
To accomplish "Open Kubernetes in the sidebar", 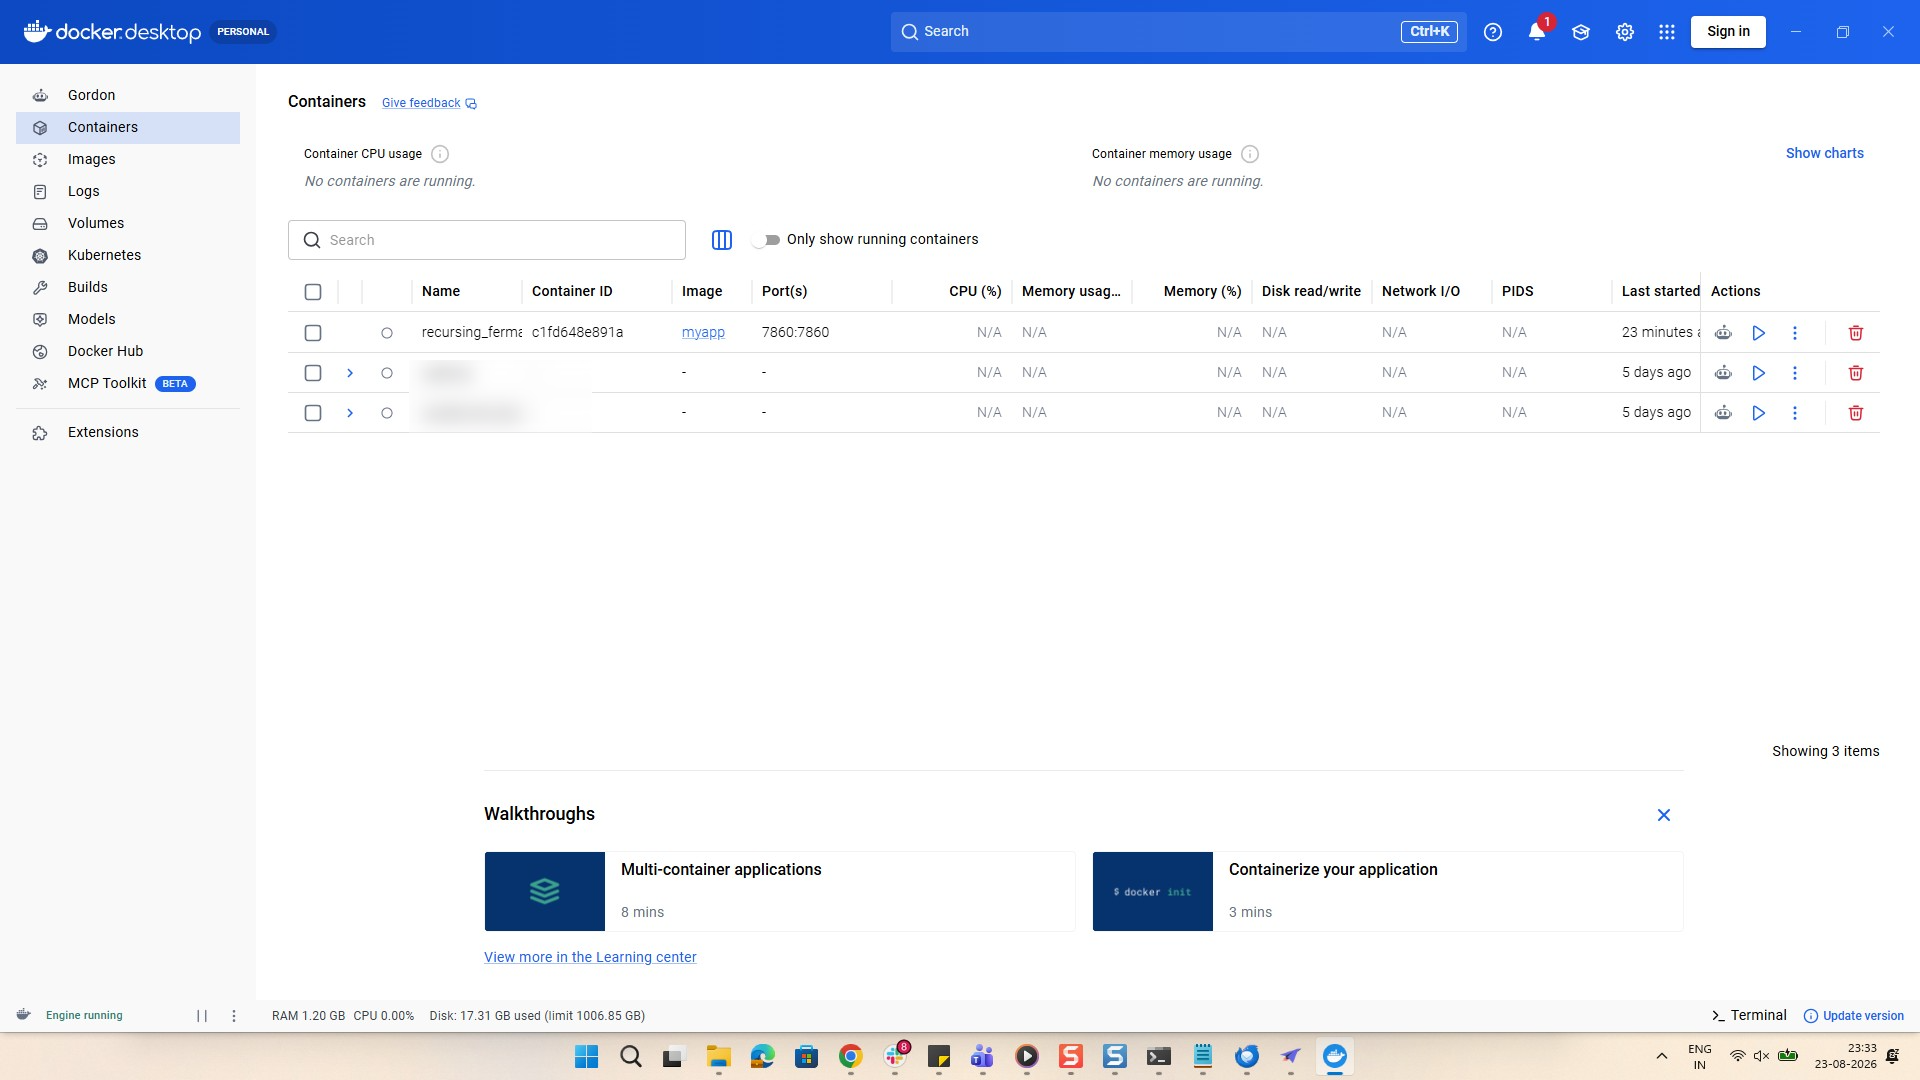I will [x=127, y=255].
